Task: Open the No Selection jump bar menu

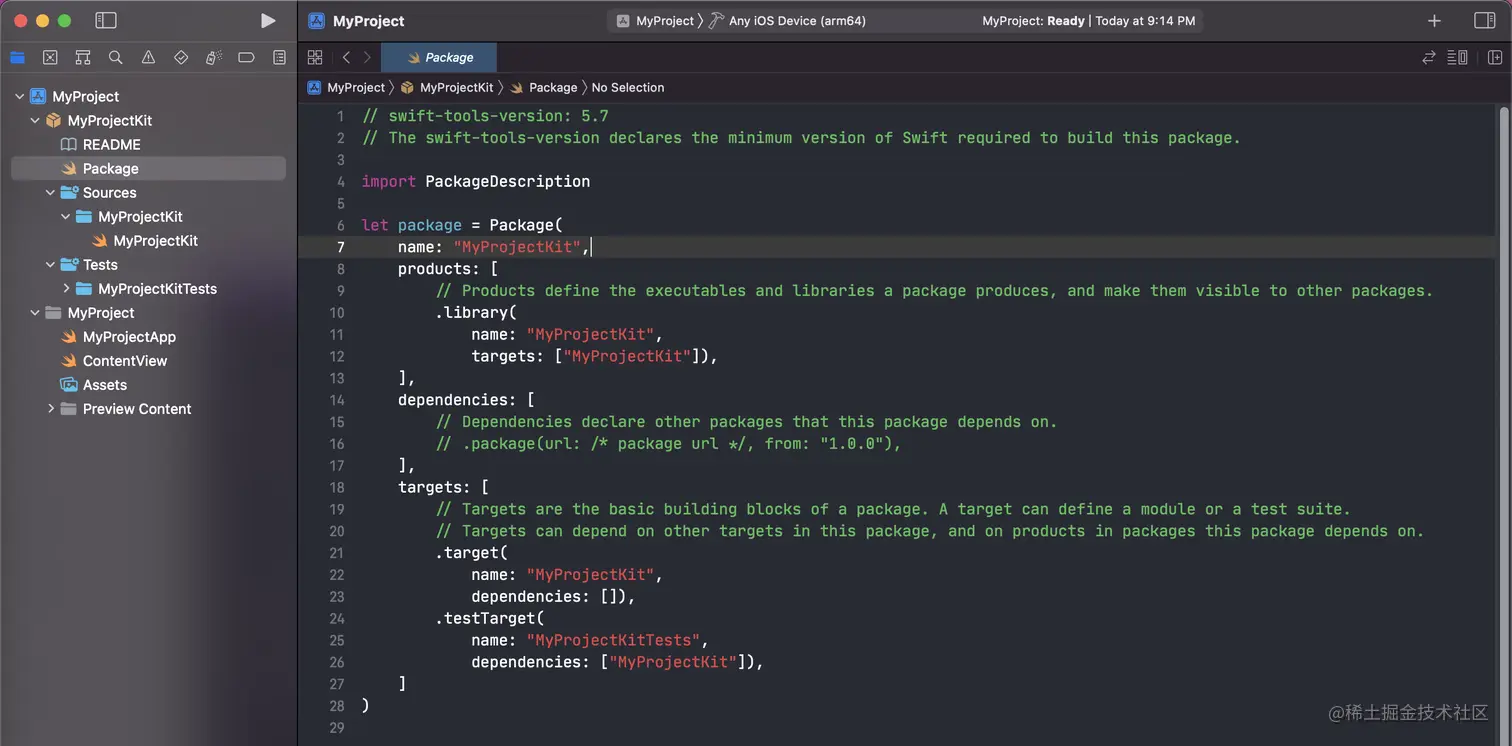Action: click(628, 88)
